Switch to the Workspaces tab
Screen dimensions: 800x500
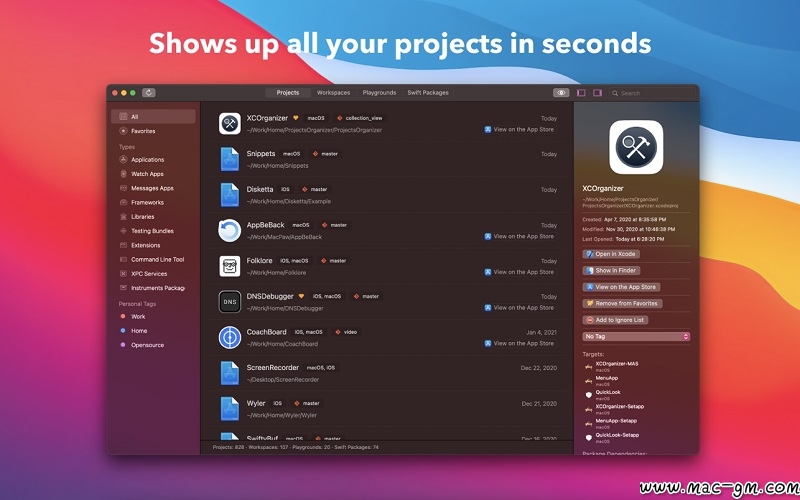coord(333,93)
